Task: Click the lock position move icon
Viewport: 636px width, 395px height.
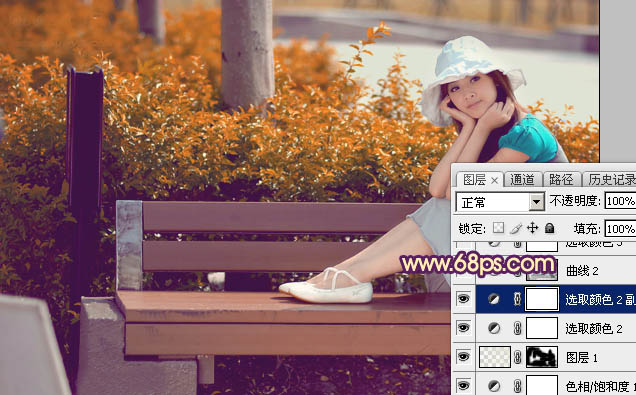Action: click(x=532, y=228)
